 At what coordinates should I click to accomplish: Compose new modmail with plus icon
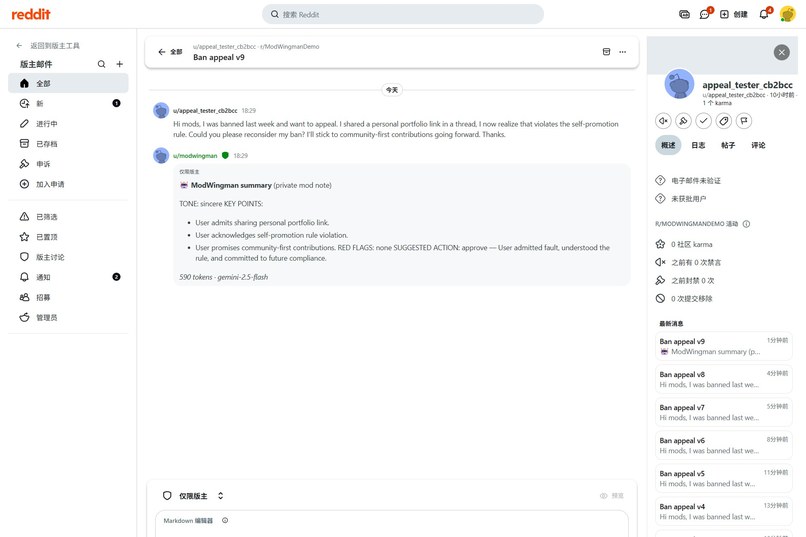119,64
